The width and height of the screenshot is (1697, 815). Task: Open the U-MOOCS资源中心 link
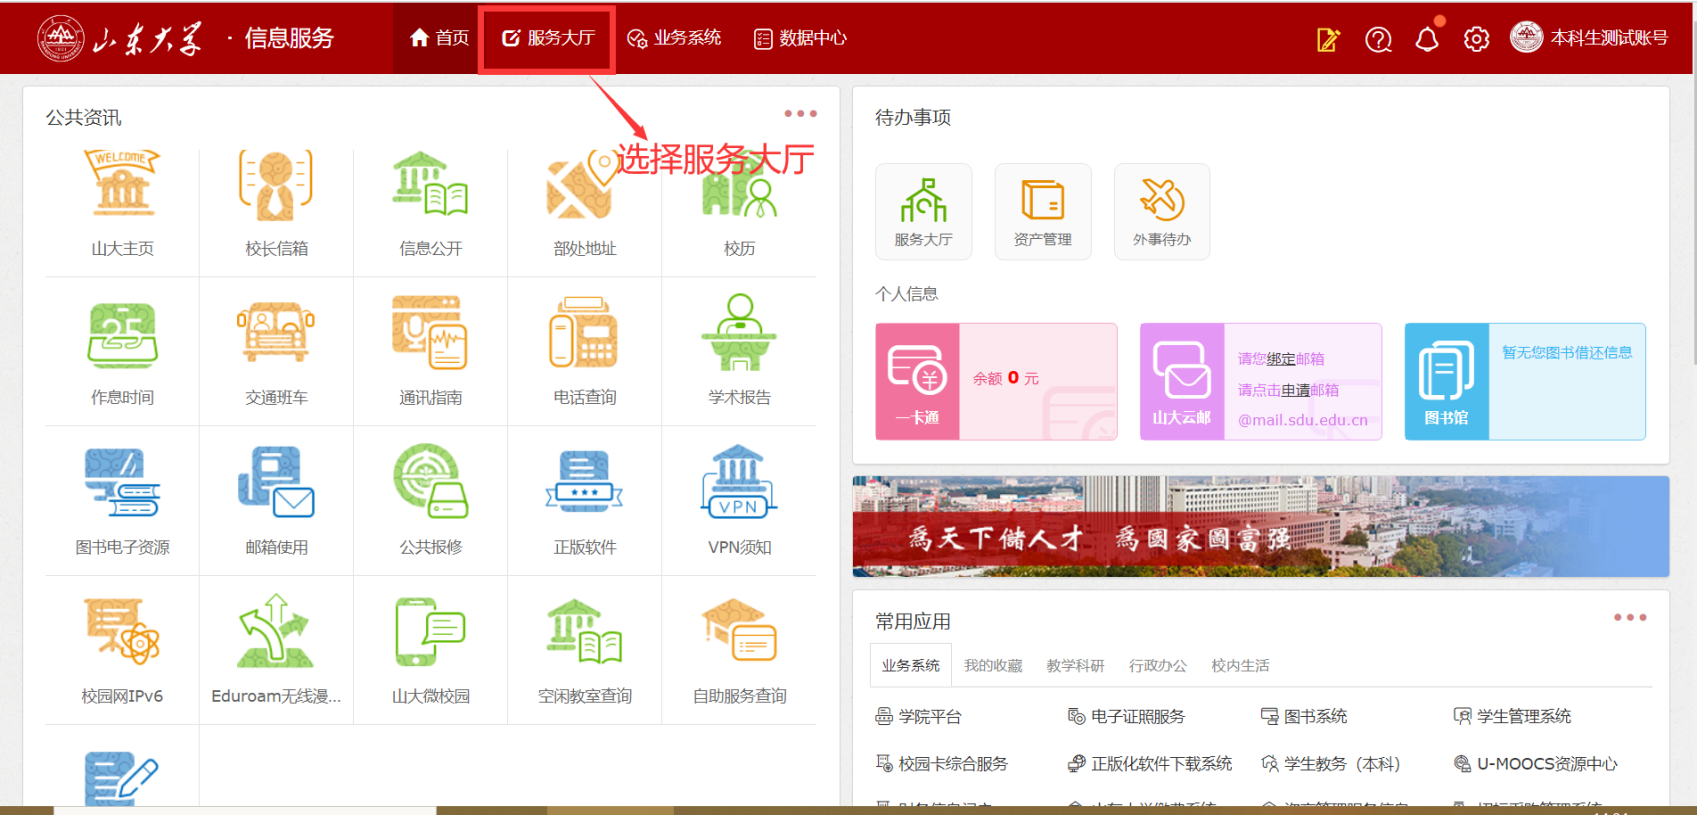coord(1536,763)
